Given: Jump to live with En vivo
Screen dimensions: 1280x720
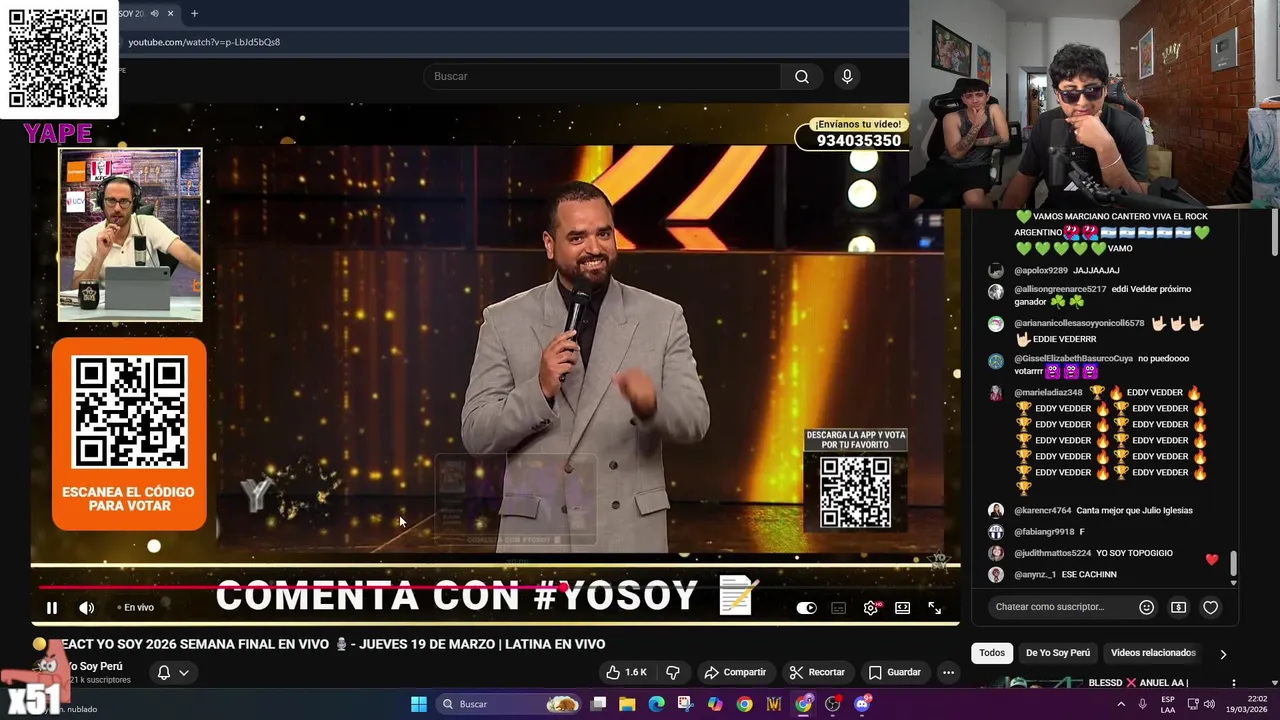Looking at the screenshot, I should (x=136, y=607).
